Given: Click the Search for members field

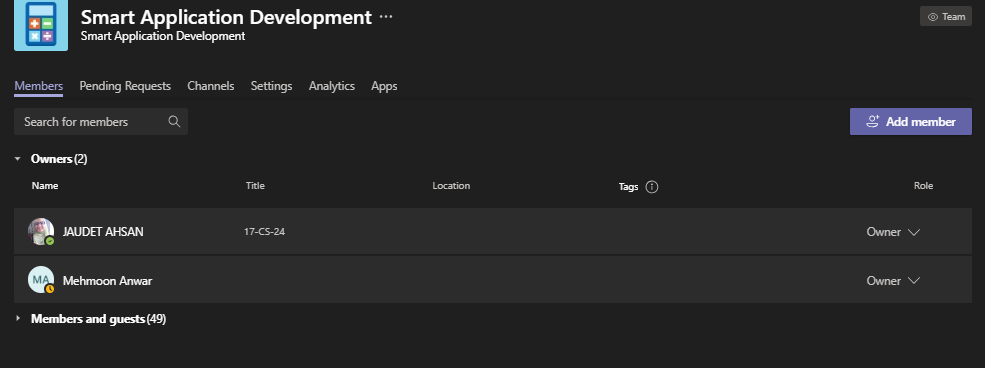Looking at the screenshot, I should coord(101,122).
